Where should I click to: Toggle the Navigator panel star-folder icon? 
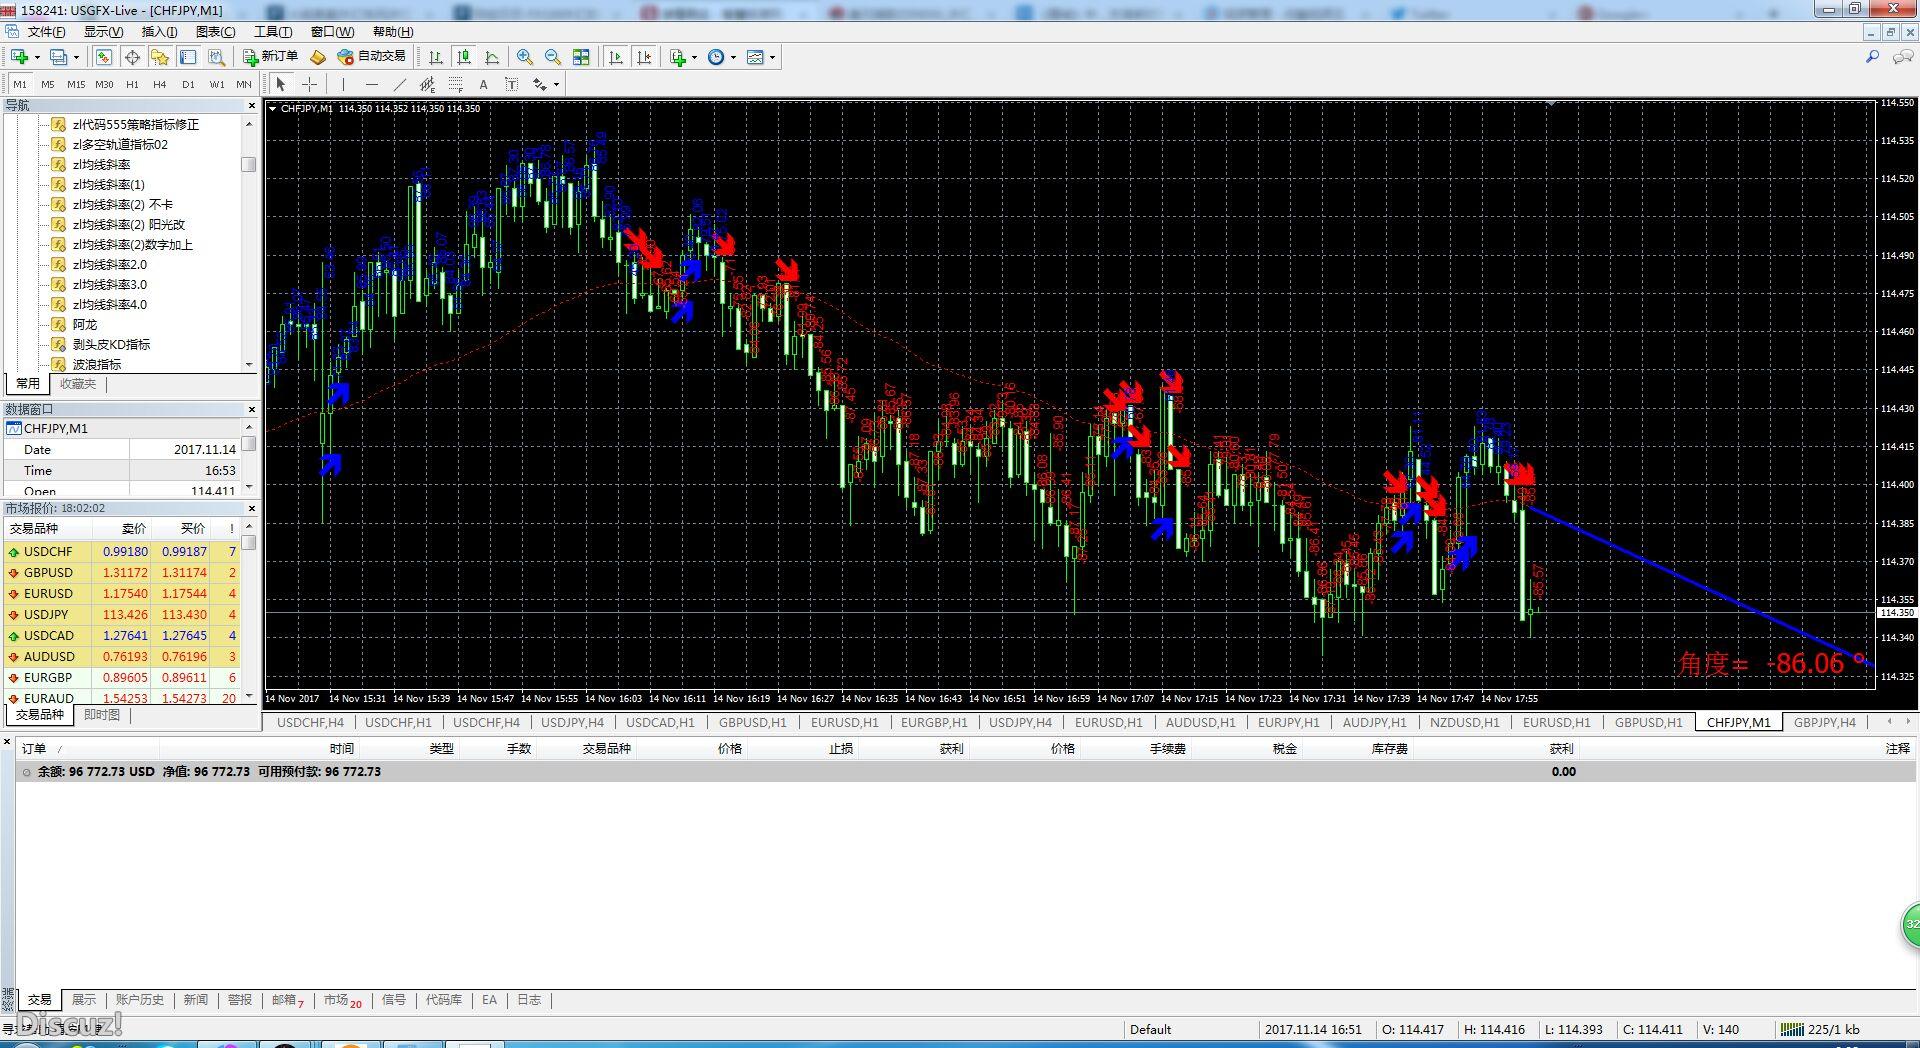pos(160,57)
